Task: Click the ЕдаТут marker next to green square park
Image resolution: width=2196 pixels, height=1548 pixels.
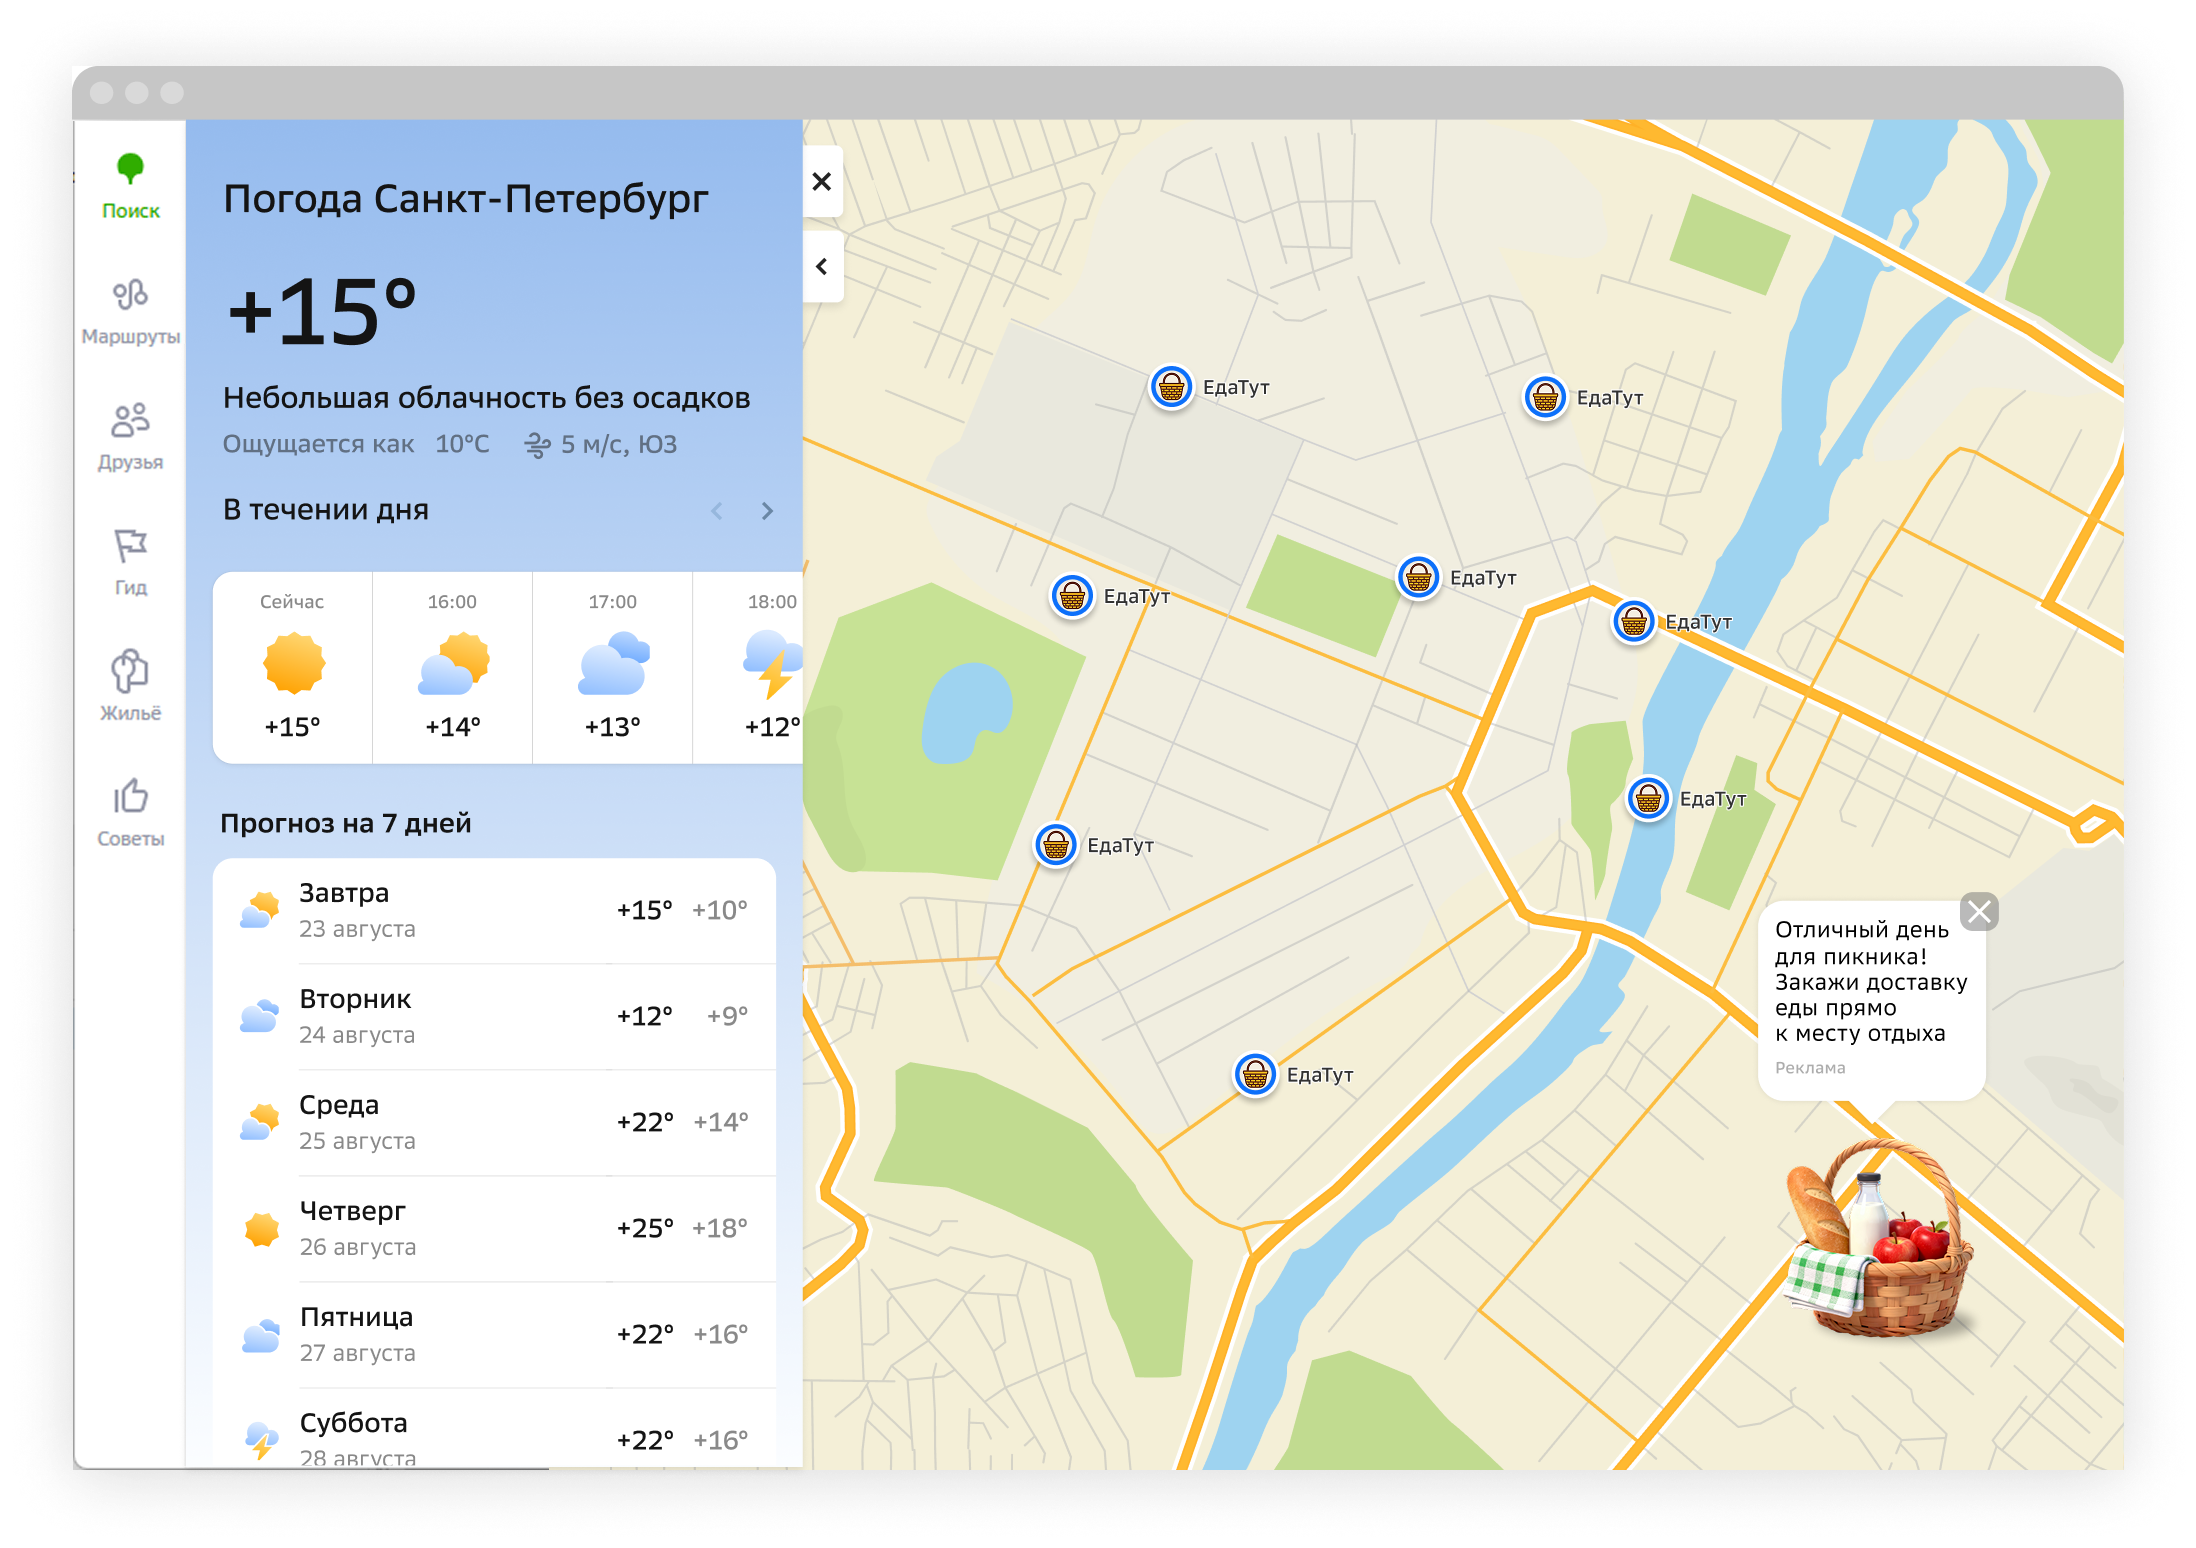Action: pos(1418,577)
